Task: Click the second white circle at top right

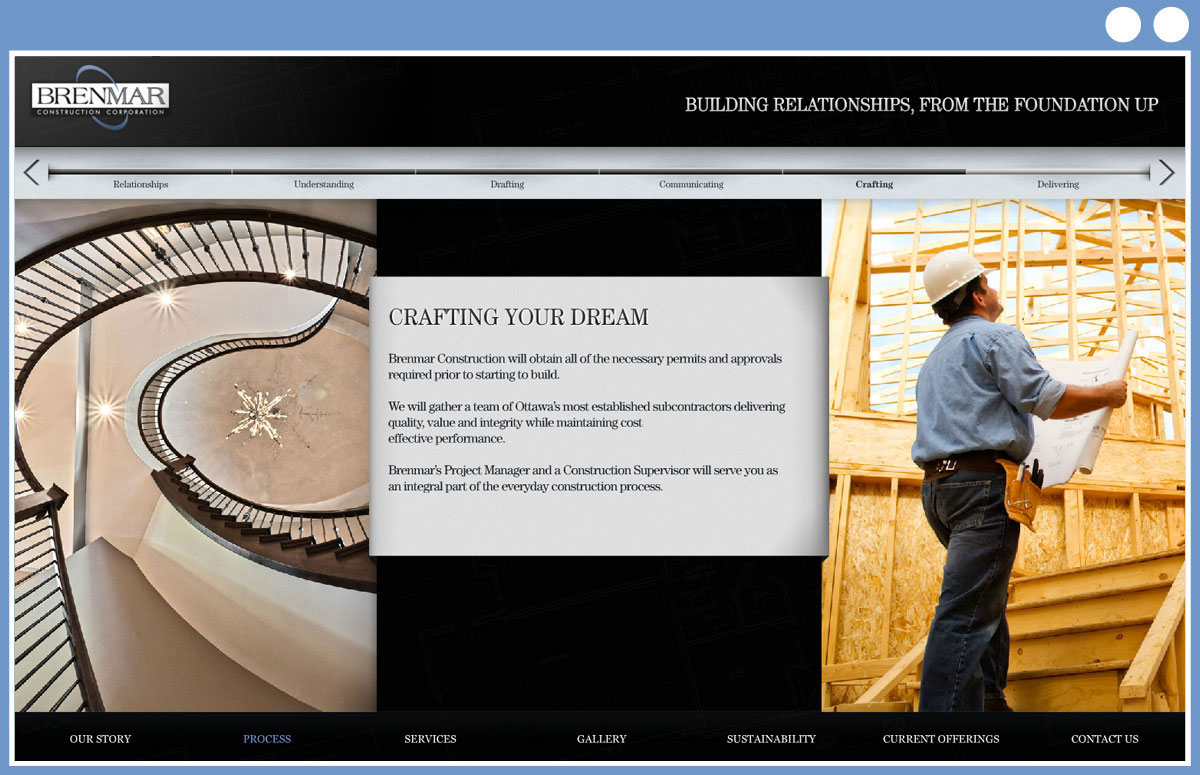Action: pos(1171,25)
